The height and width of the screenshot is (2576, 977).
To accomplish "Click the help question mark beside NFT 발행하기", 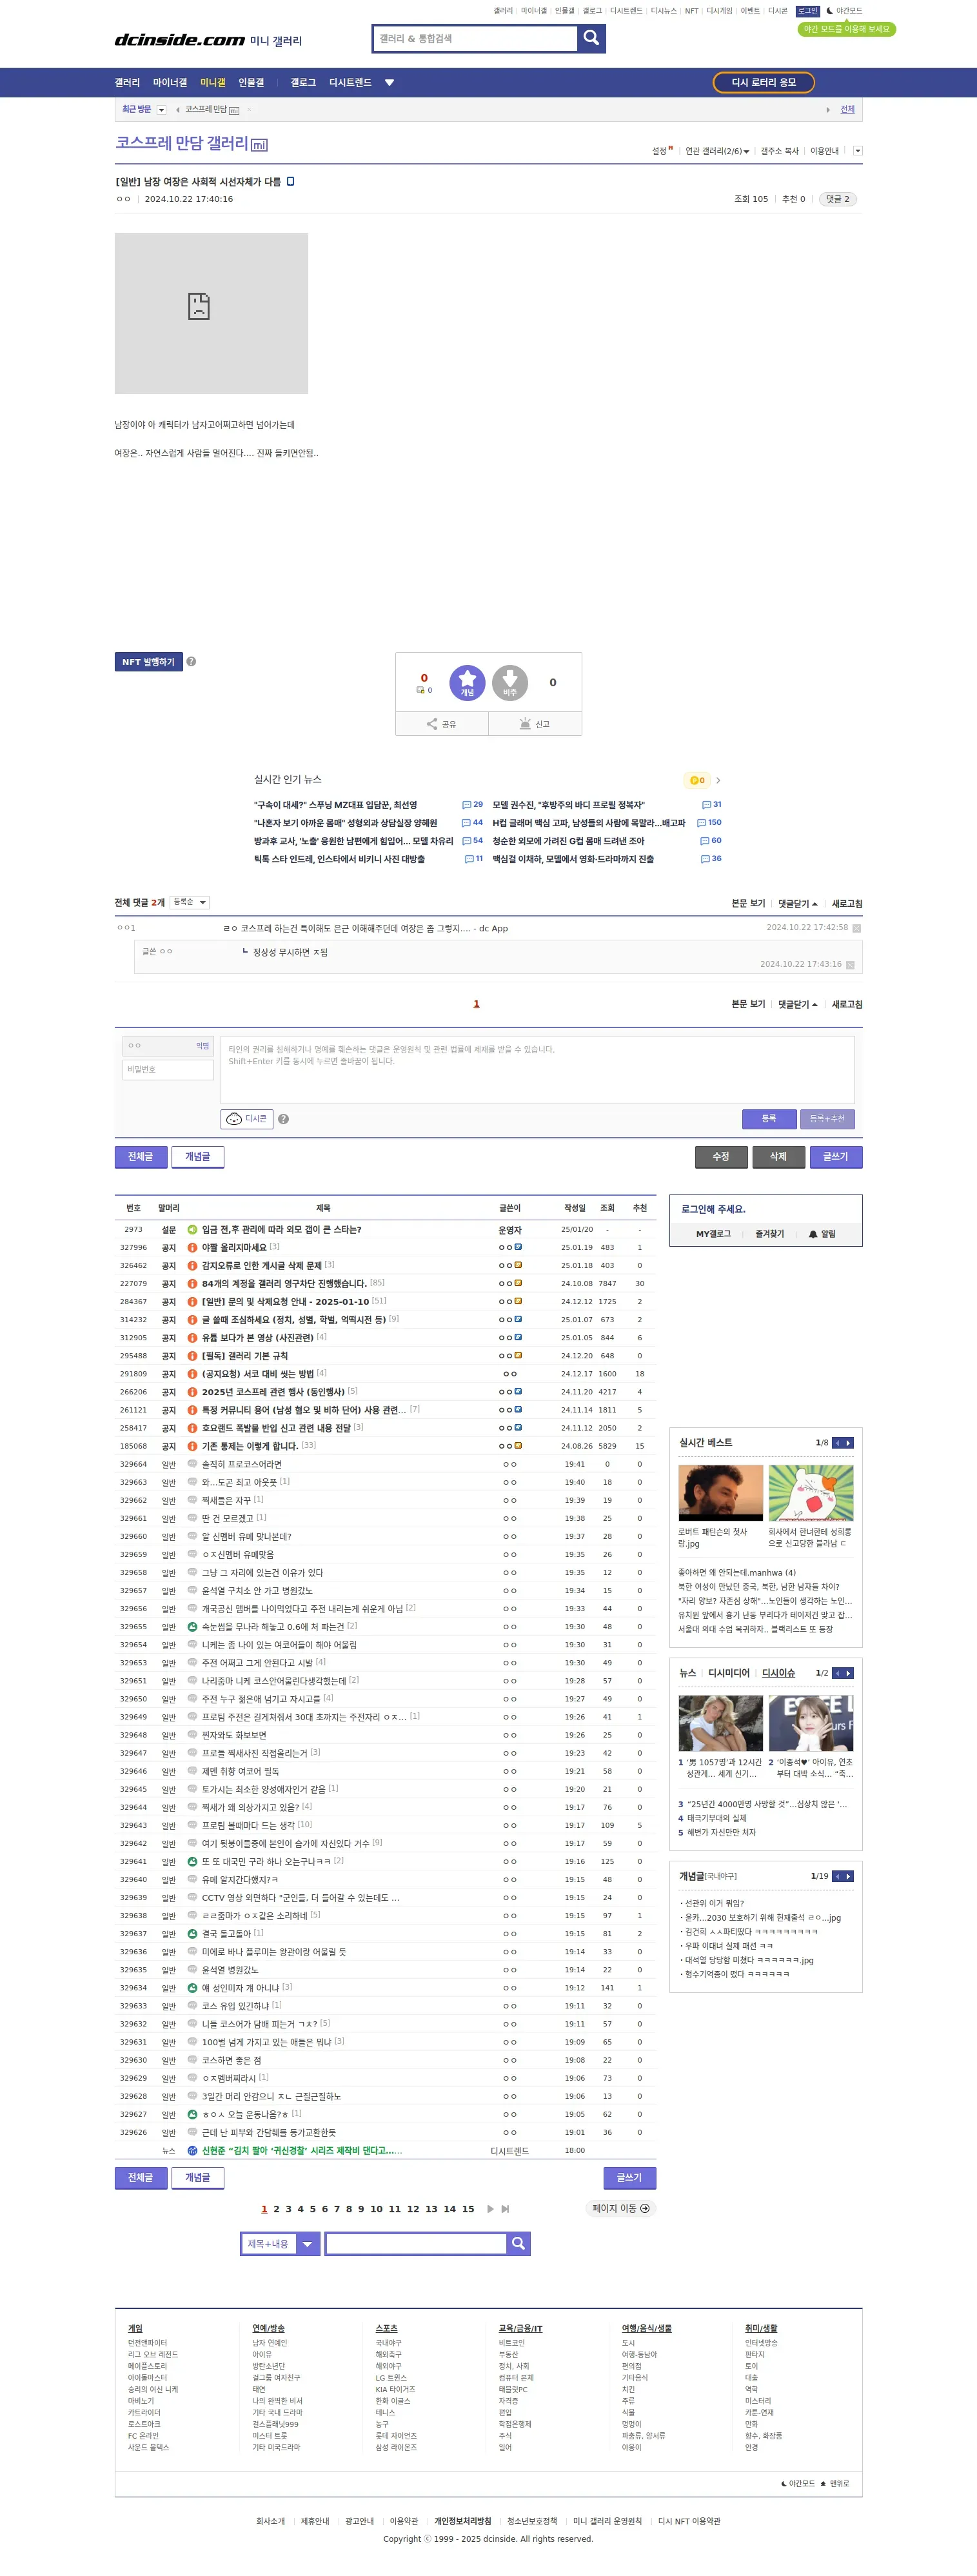I will point(191,662).
